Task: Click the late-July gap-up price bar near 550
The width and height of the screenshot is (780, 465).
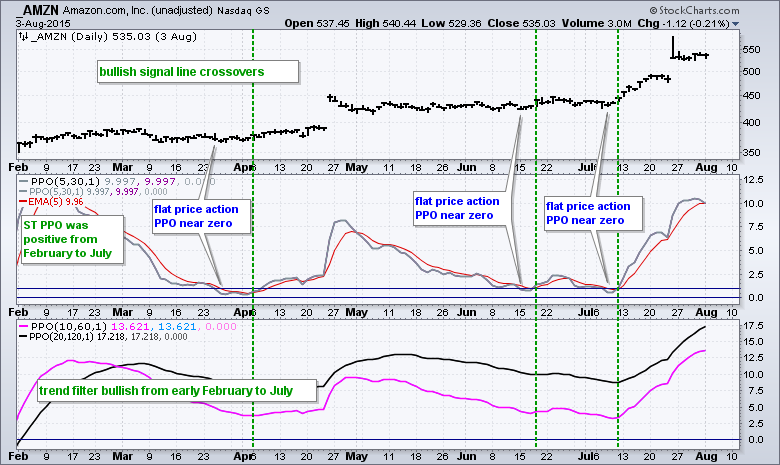Action: pyautogui.click(x=673, y=48)
